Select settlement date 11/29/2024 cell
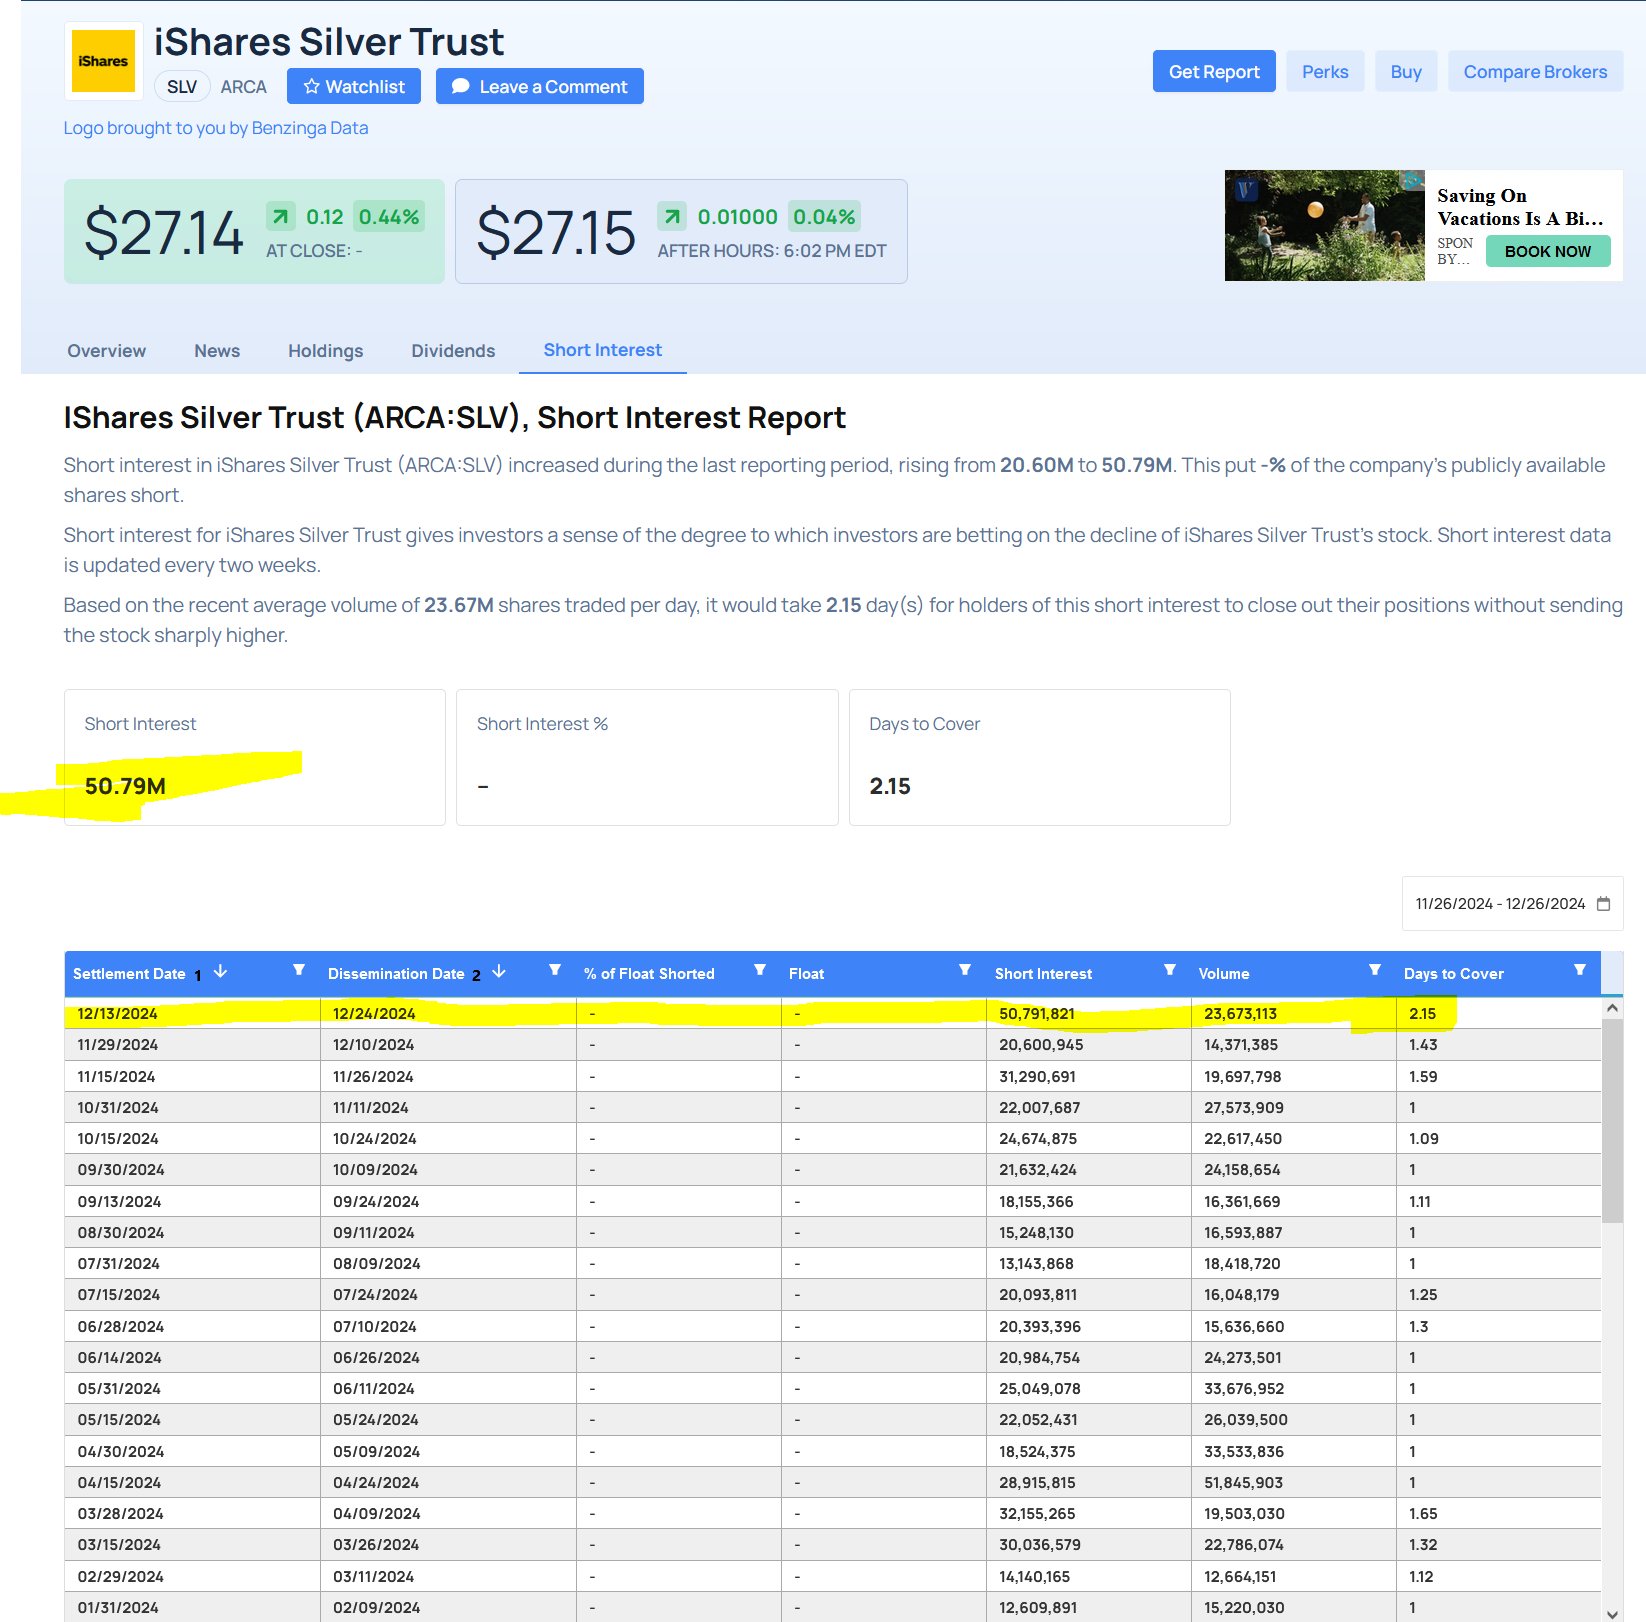Image resolution: width=1646 pixels, height=1622 pixels. 193,1044
